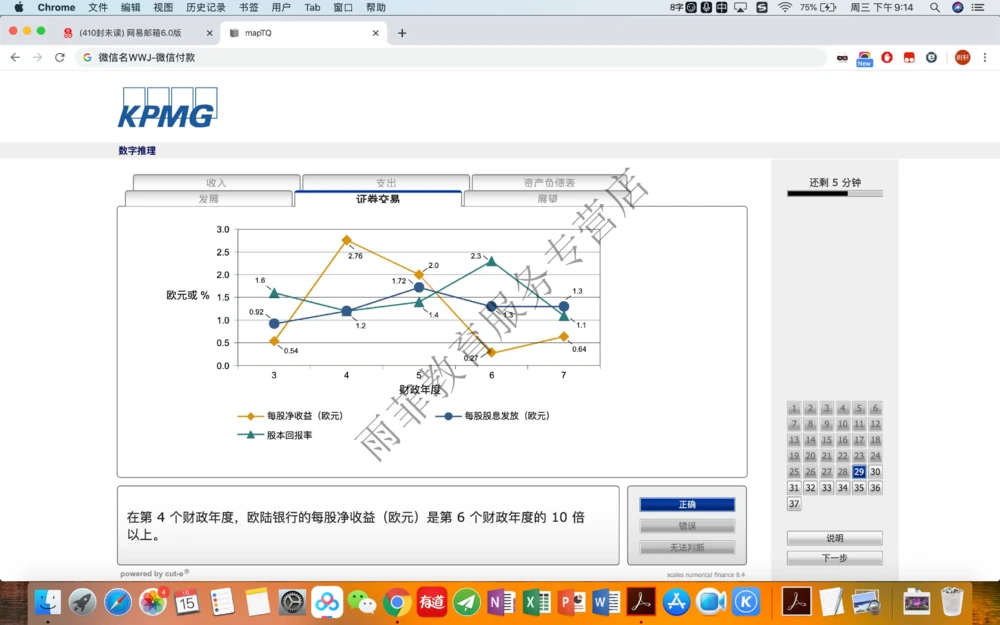Open Chrome's three-dot menu

[987, 58]
